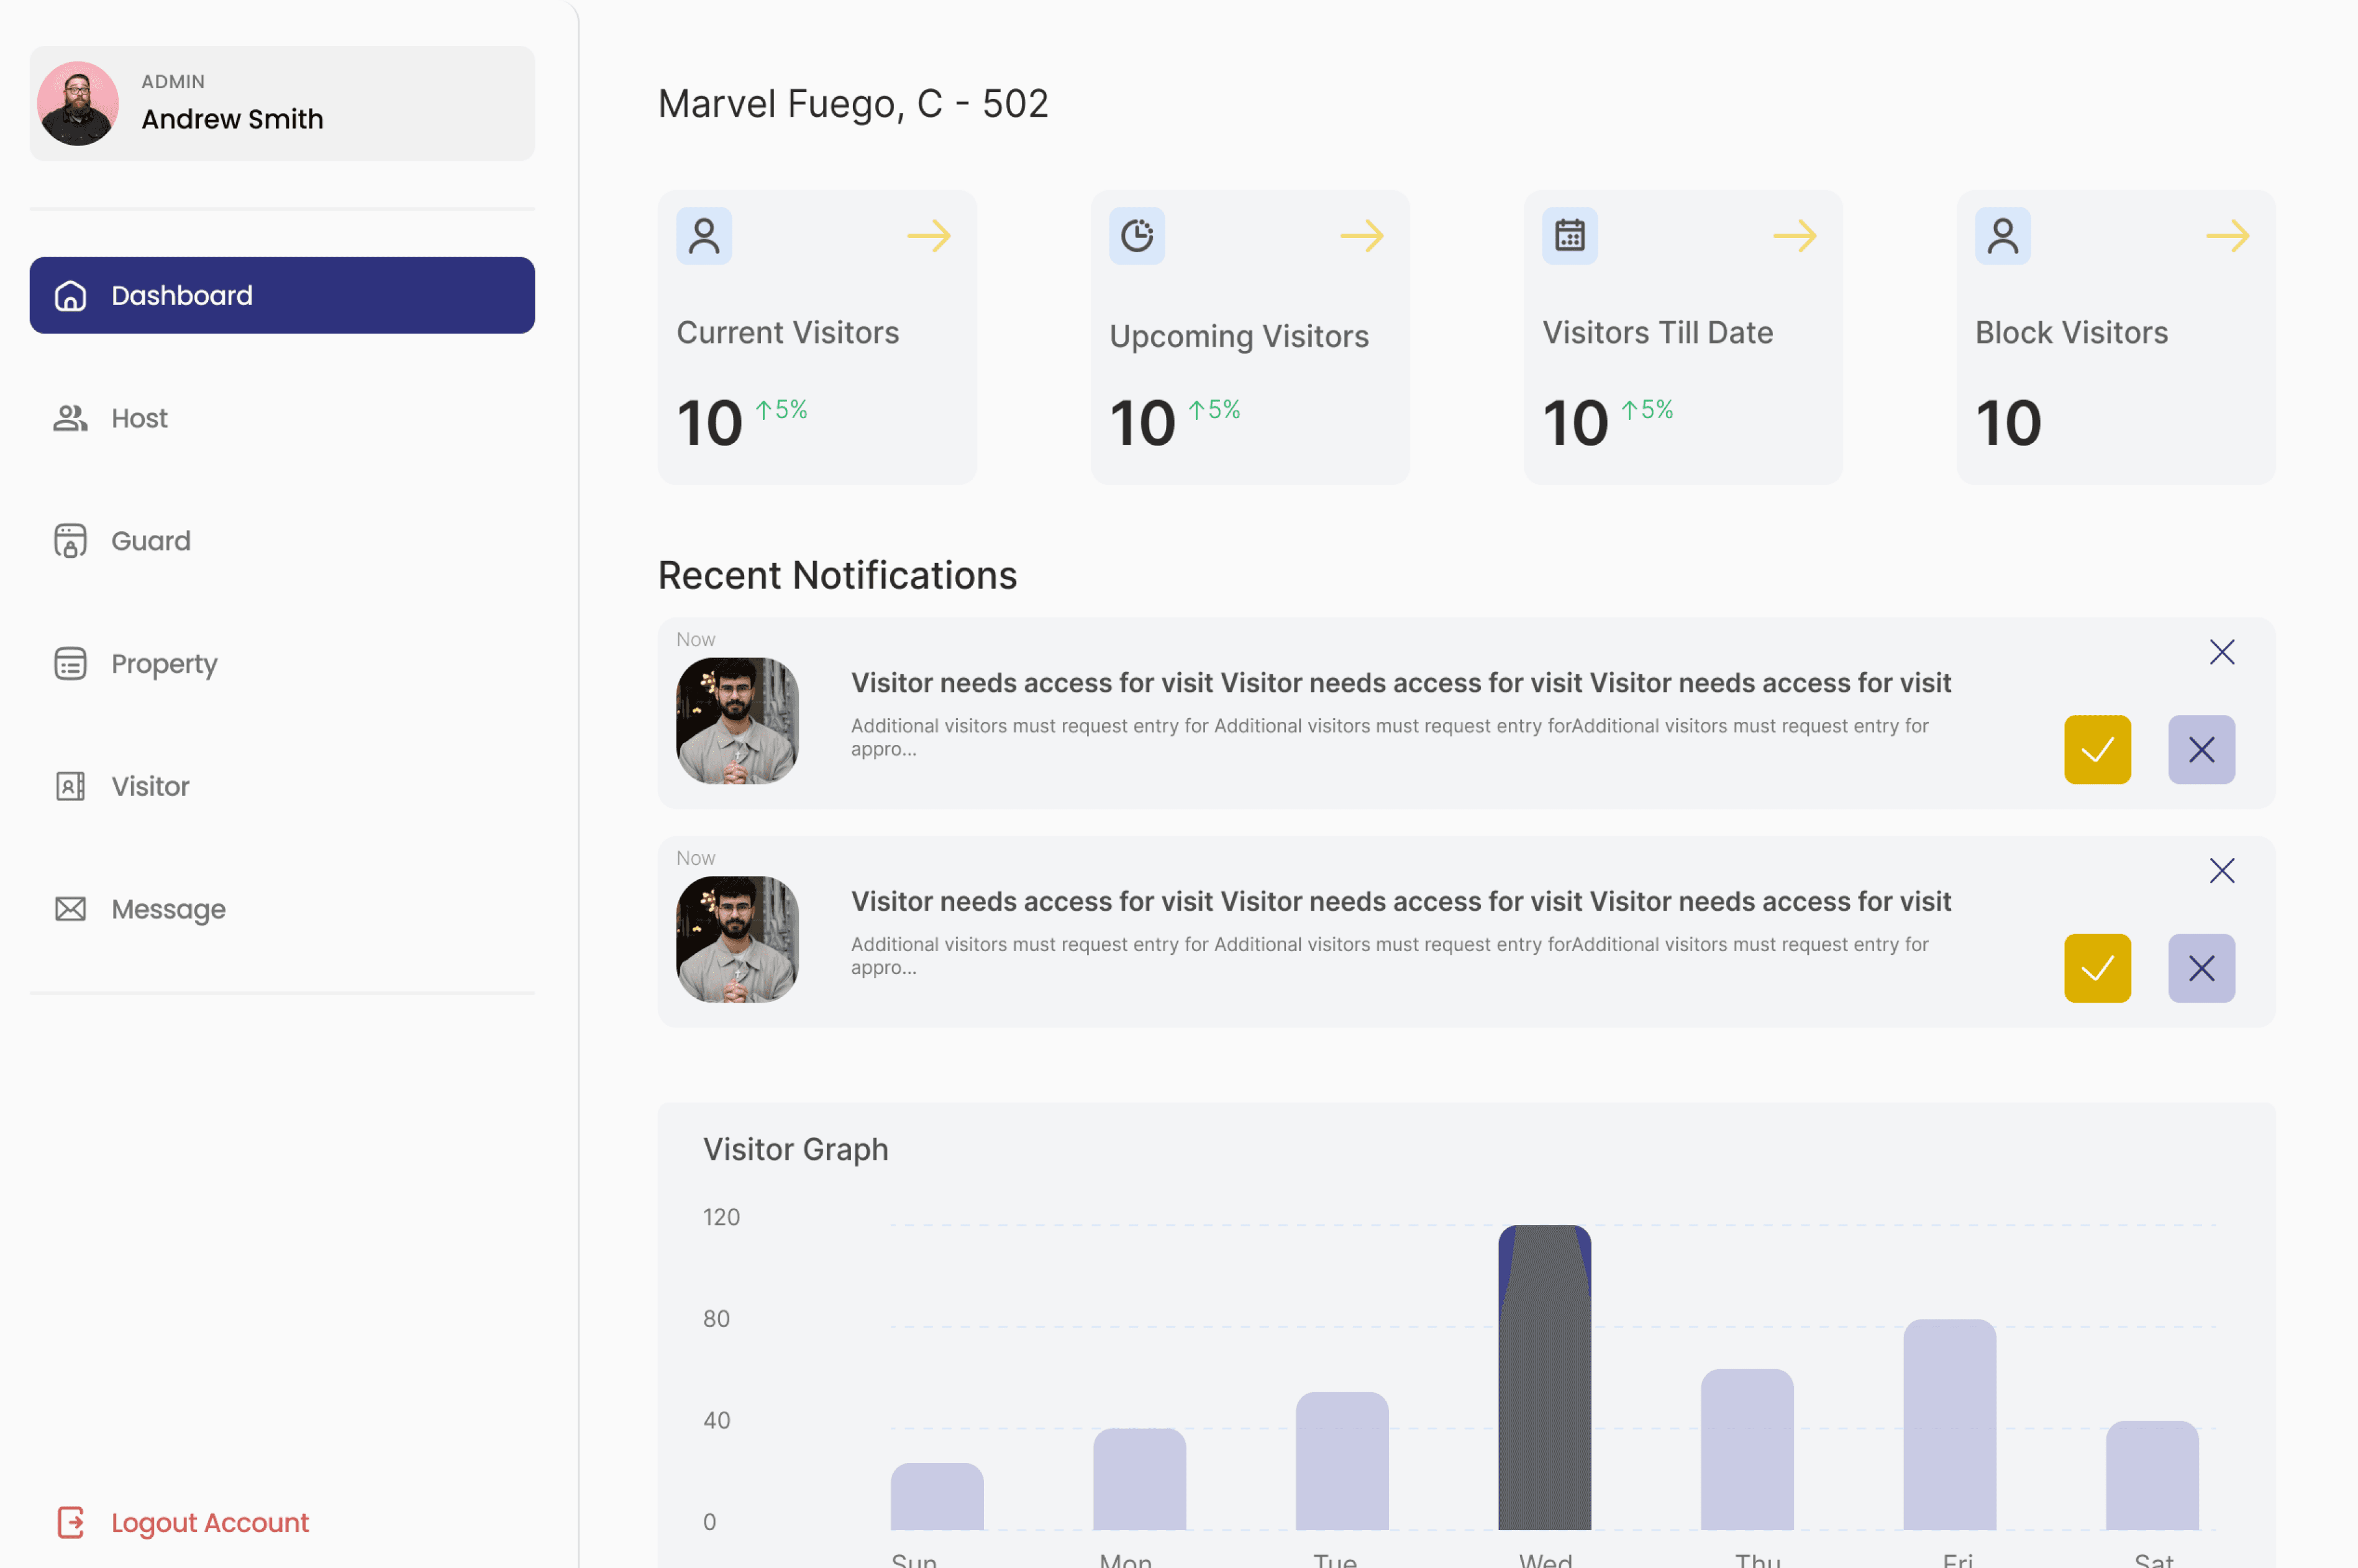Click Logout Account link
The height and width of the screenshot is (1568, 2358).
pos(209,1522)
